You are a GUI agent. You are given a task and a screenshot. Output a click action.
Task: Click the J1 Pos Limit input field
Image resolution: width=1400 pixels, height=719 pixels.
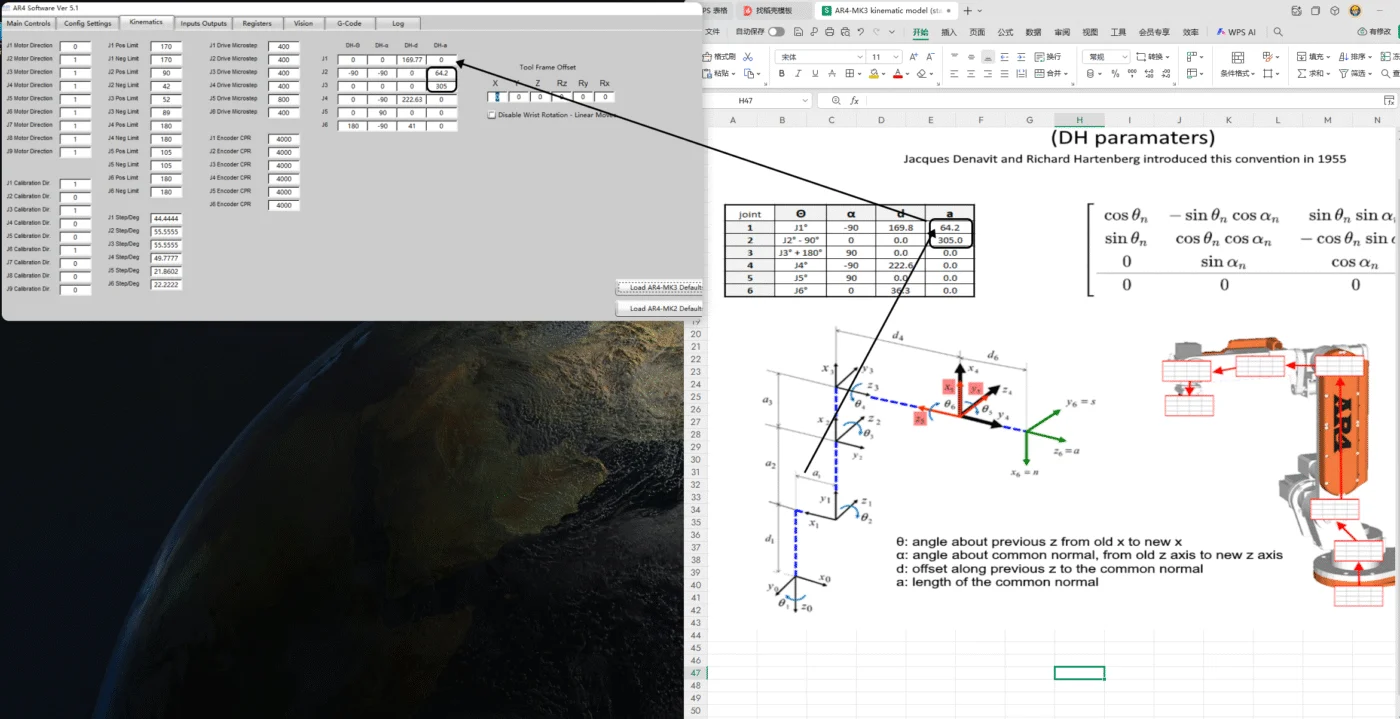point(166,46)
